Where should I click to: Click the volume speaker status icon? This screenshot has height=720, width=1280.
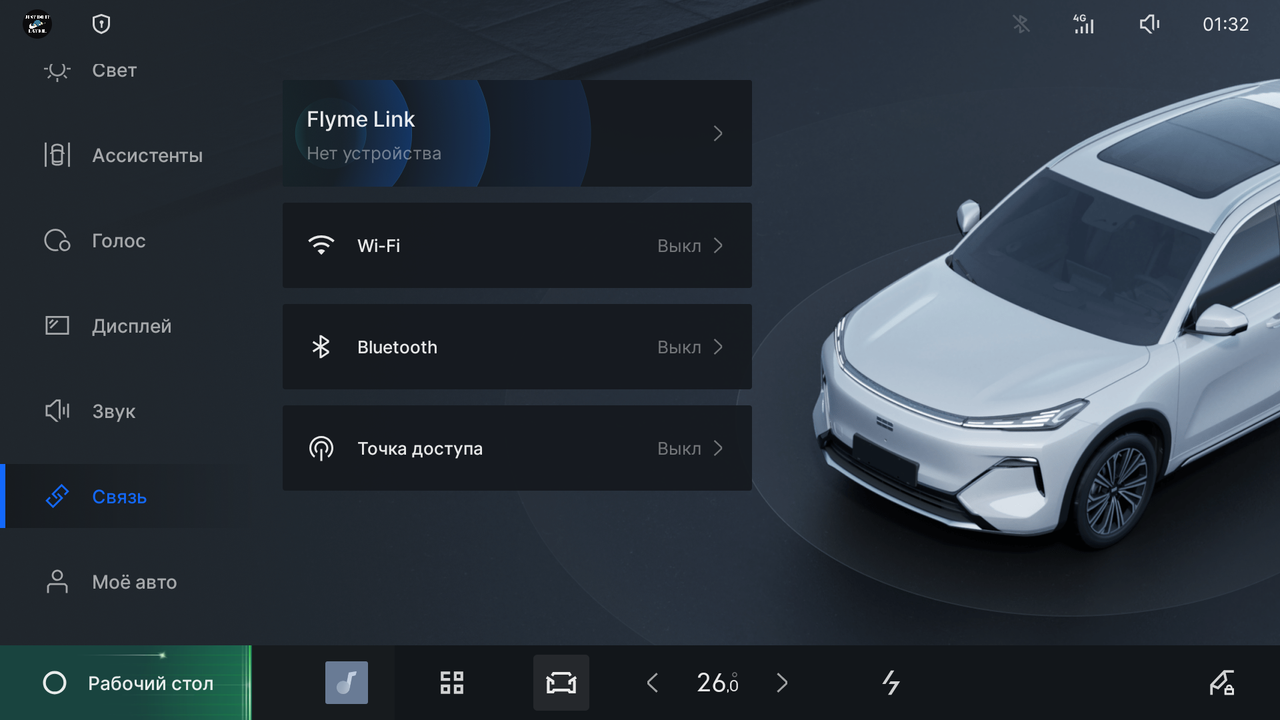1150,24
